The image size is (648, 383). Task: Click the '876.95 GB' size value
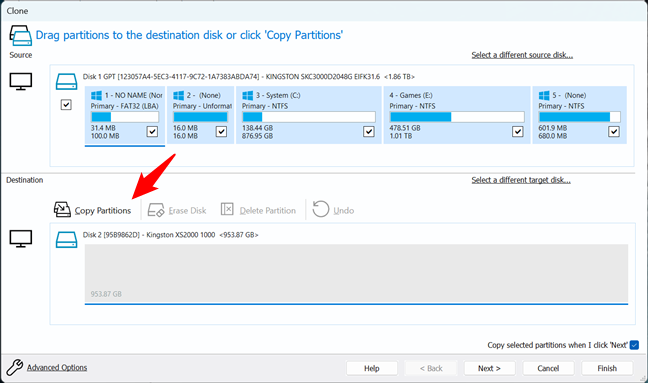point(257,136)
